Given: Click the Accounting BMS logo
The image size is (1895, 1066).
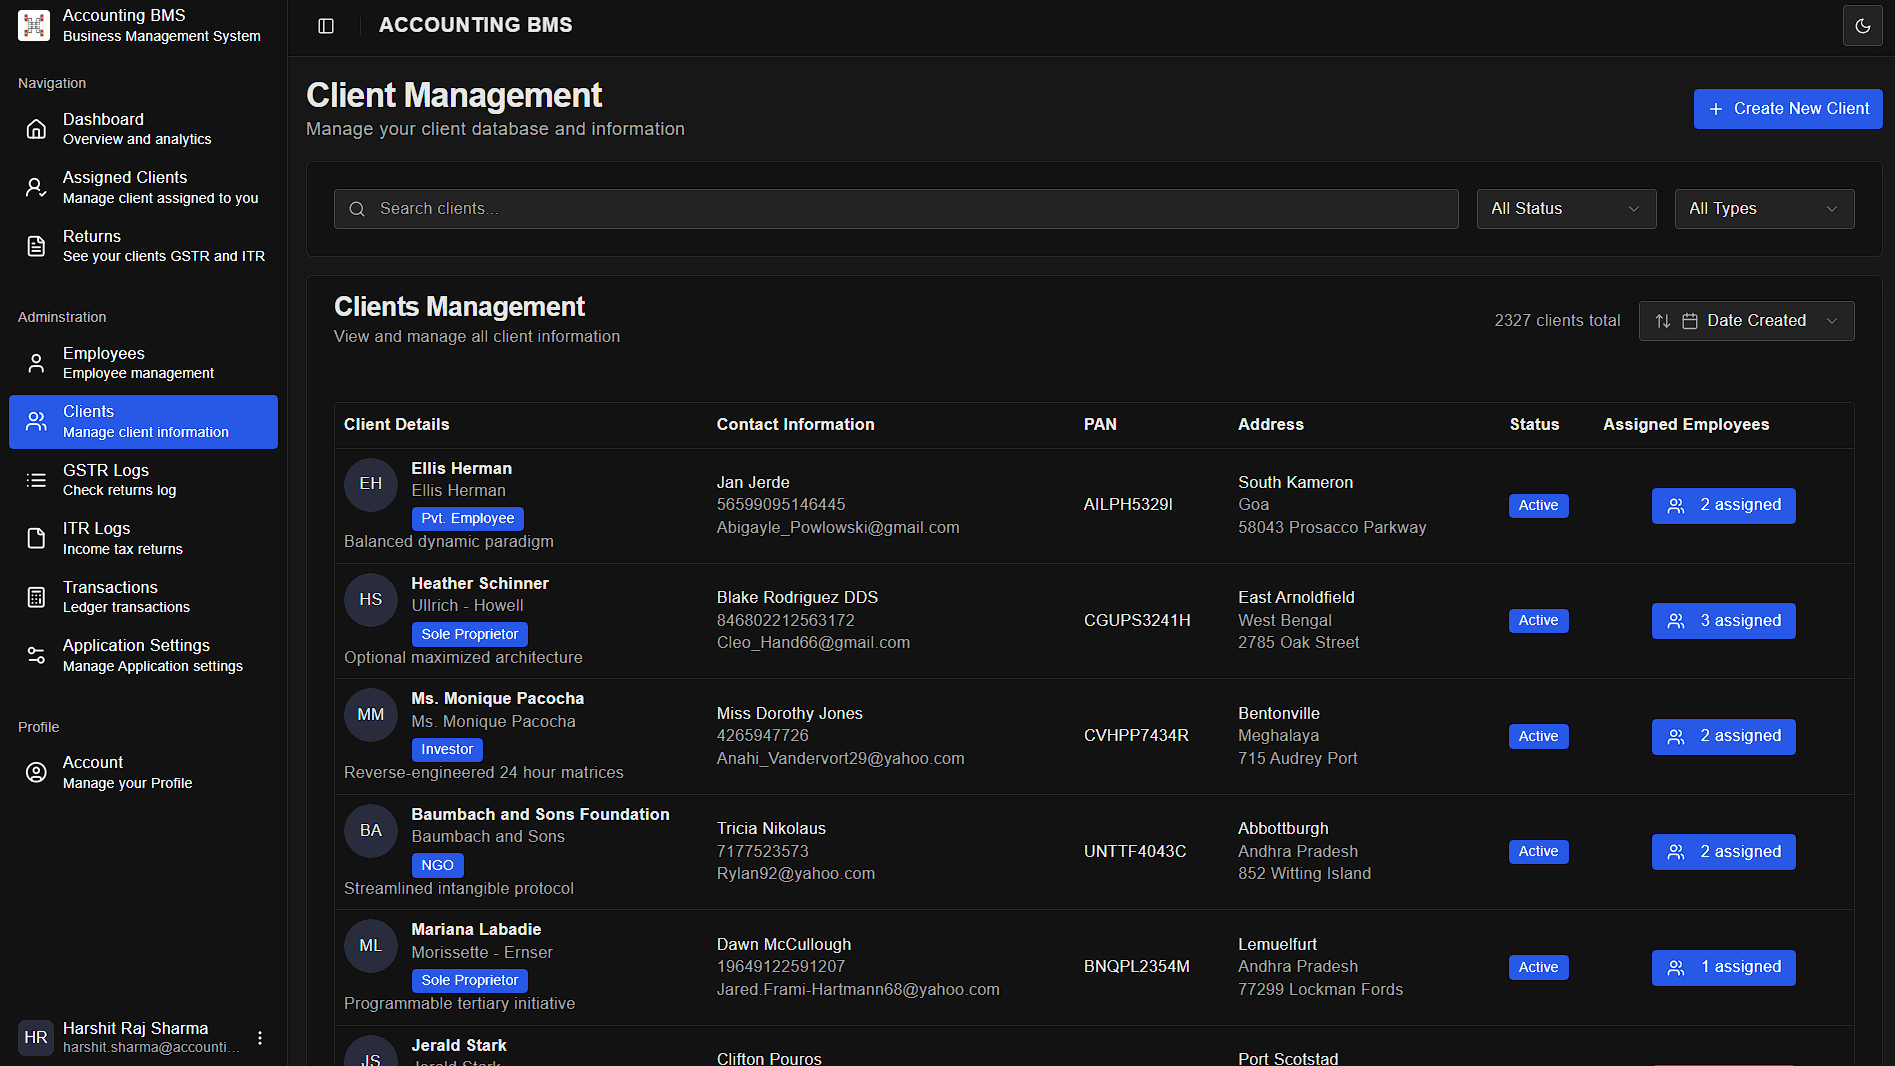Looking at the screenshot, I should coord(33,25).
